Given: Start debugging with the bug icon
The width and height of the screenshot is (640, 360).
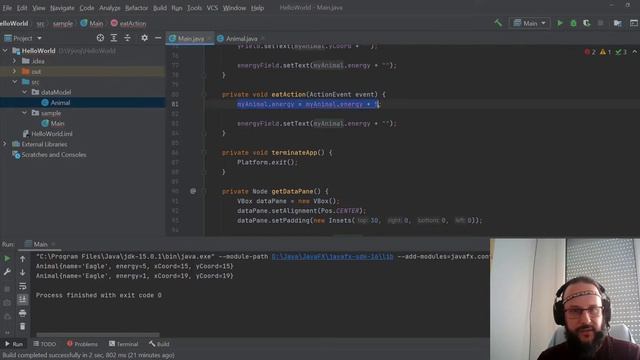Looking at the screenshot, I should (573, 23).
